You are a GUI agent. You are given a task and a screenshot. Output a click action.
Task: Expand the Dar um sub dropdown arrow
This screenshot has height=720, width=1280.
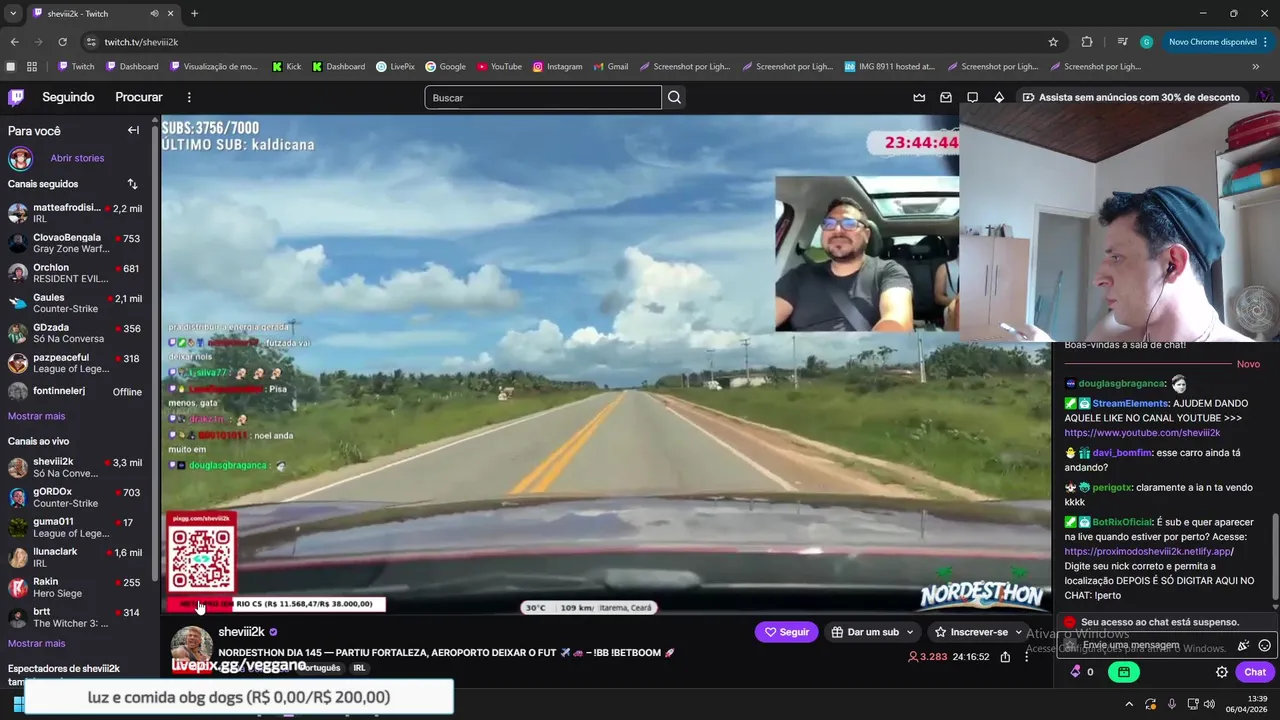(909, 632)
